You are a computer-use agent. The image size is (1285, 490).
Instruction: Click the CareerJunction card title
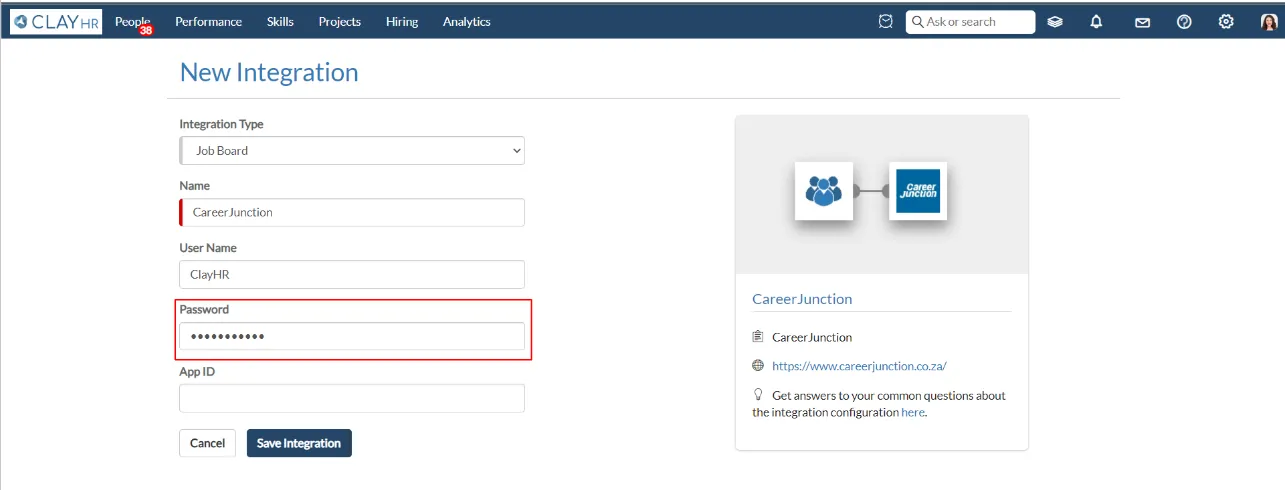pyautogui.click(x=802, y=299)
